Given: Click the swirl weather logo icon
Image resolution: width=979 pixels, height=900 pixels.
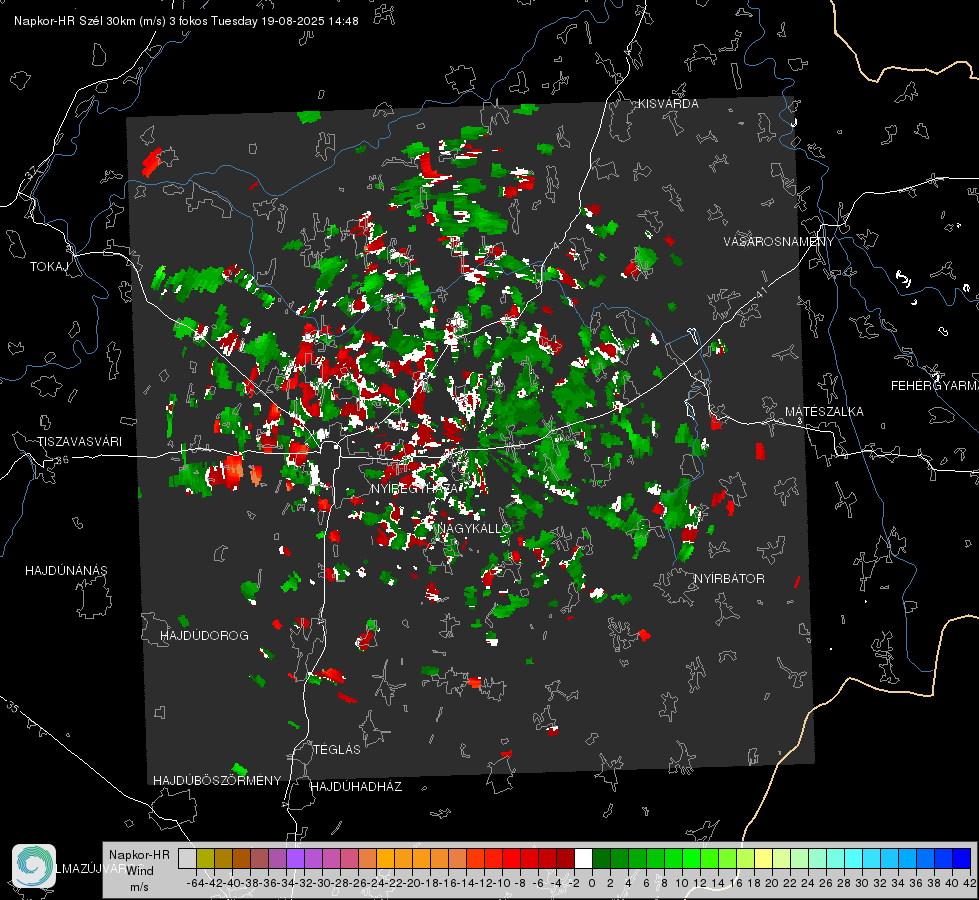Looking at the screenshot, I should pyautogui.click(x=34, y=866).
